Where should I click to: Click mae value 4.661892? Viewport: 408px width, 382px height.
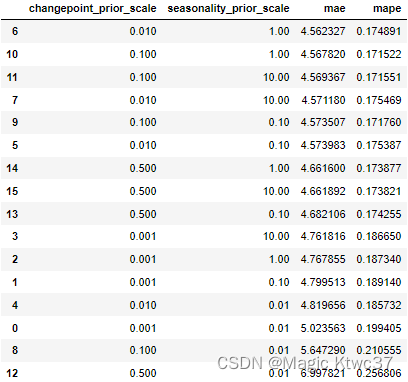click(x=323, y=191)
